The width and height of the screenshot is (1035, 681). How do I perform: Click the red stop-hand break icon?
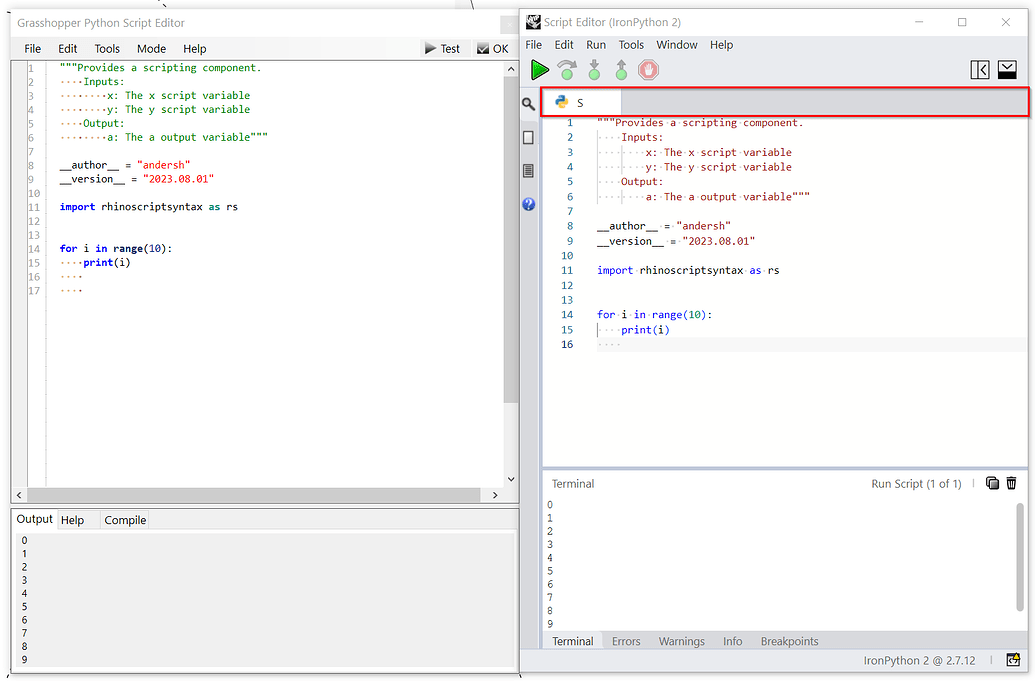(650, 69)
